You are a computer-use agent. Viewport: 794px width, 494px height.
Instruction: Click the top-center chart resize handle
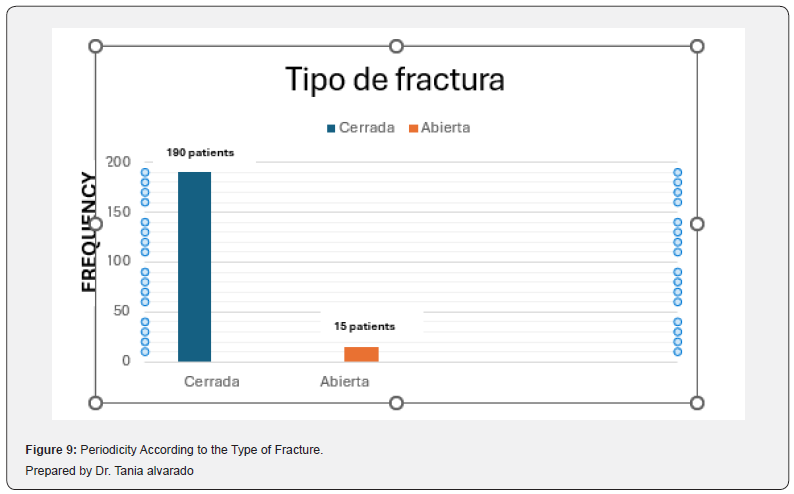[396, 47]
